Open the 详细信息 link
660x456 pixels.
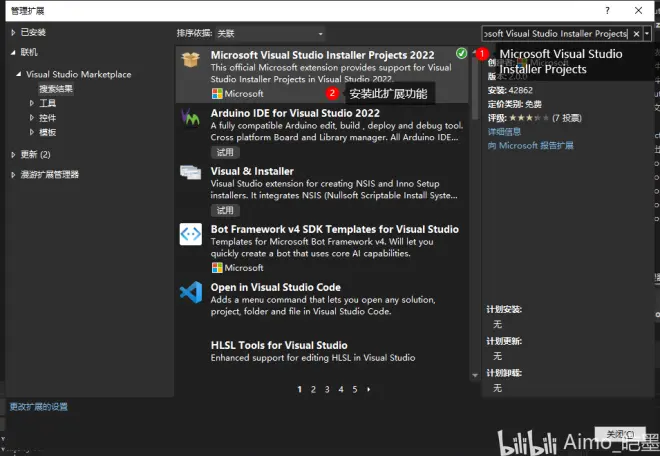coord(504,132)
